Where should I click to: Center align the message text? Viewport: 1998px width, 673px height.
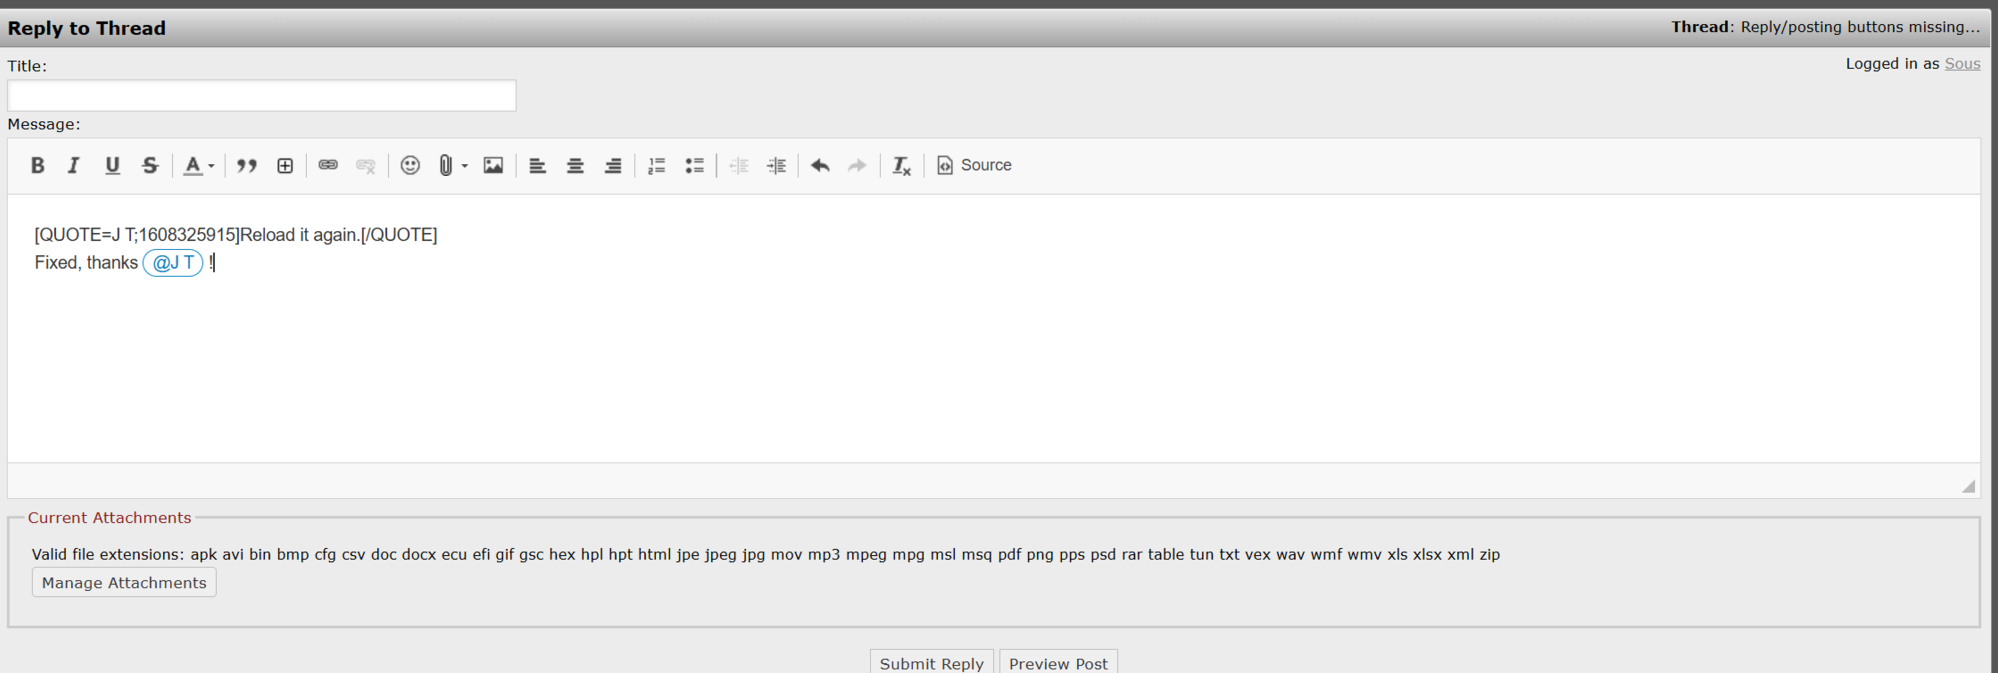point(575,166)
